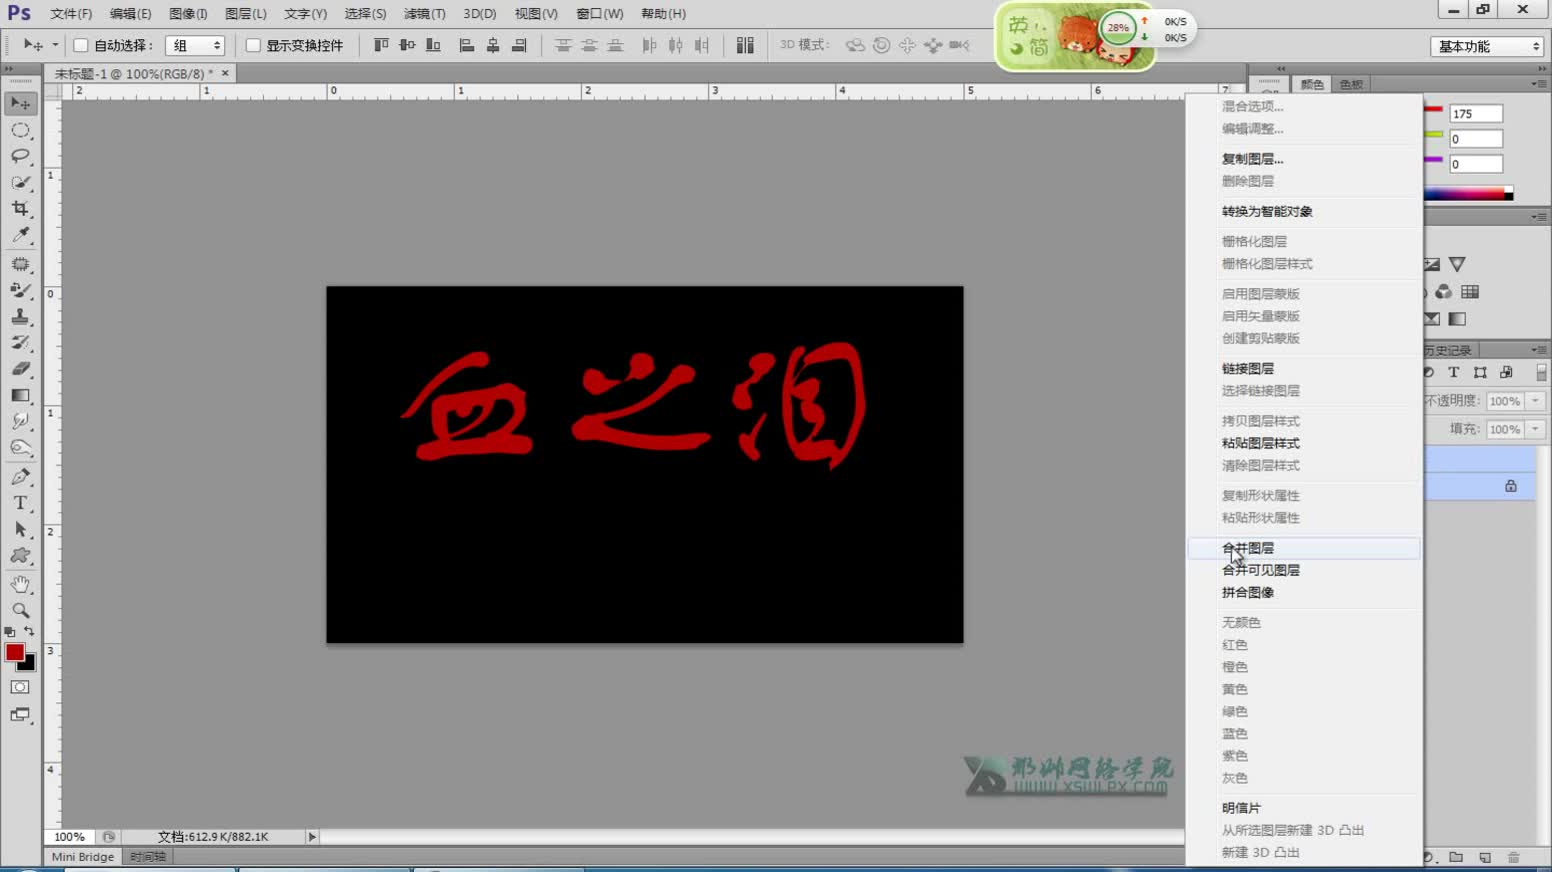The image size is (1552, 872).
Task: Open the 滤镜 menu
Action: [424, 13]
